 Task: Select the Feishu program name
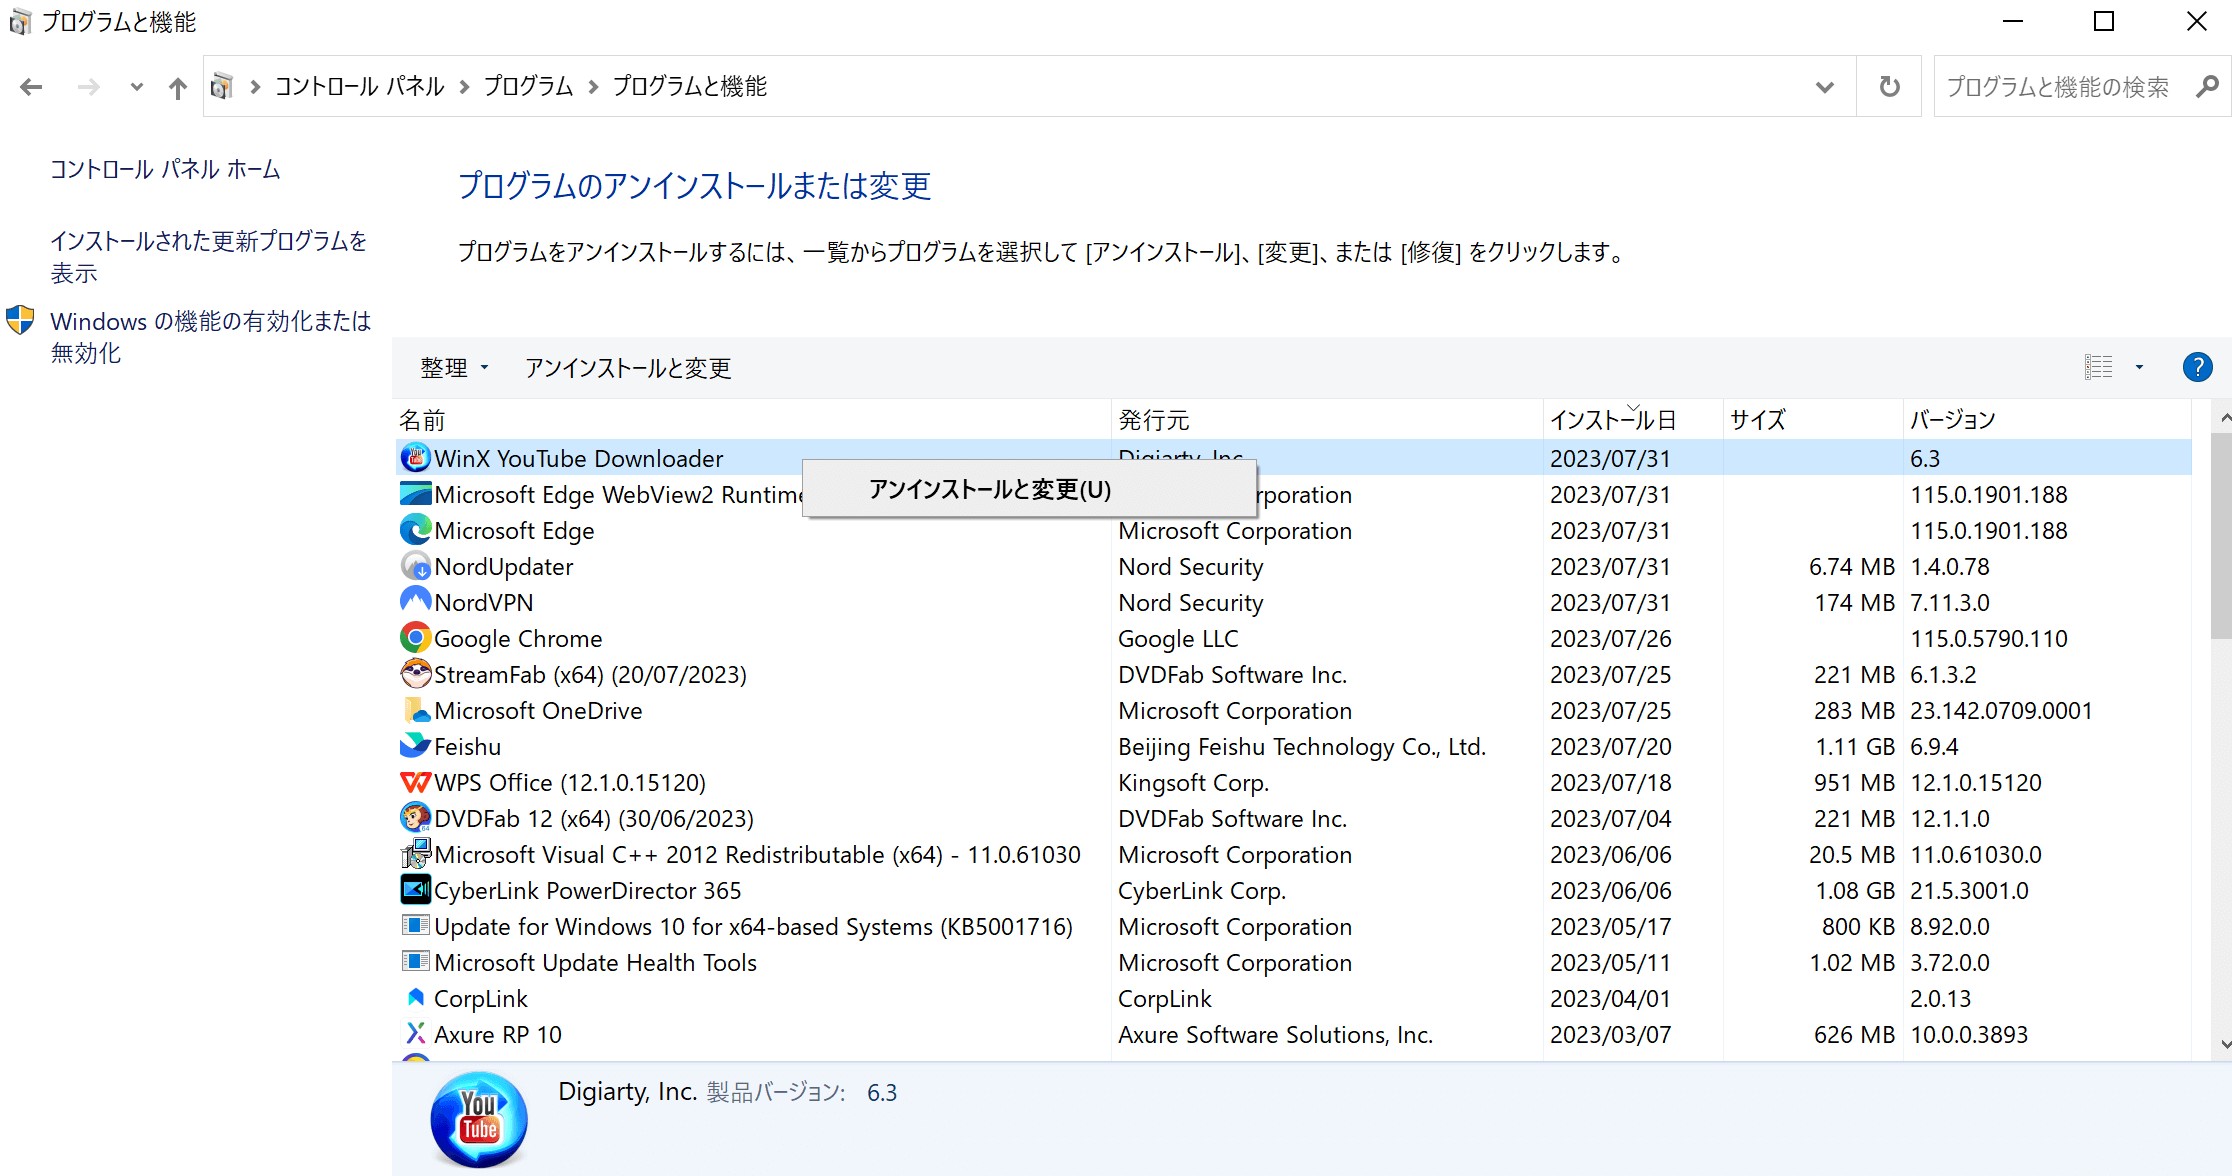467,747
